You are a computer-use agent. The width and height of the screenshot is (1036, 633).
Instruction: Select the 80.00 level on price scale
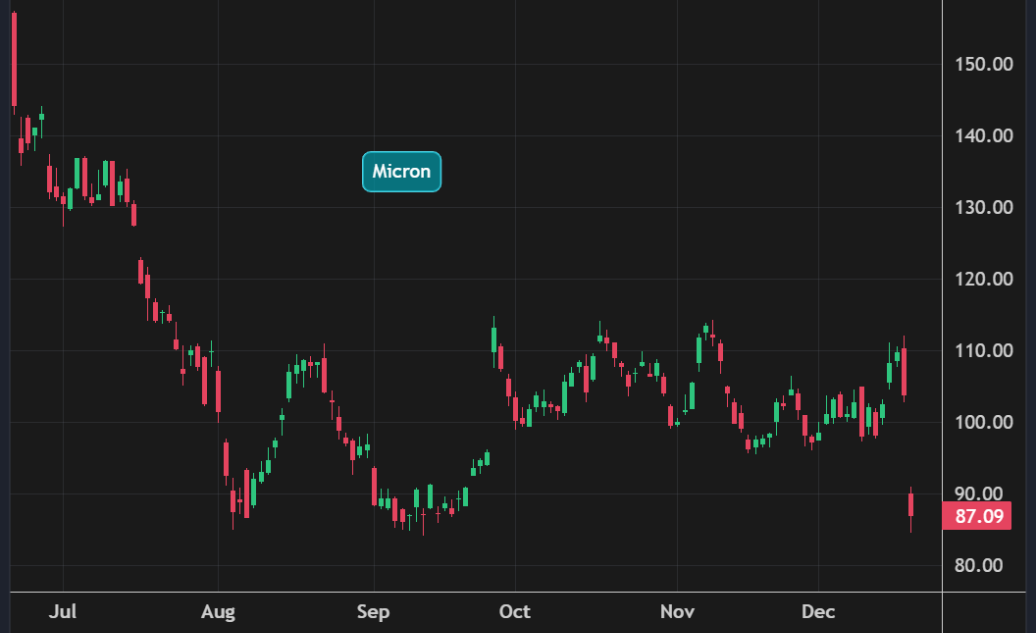tap(979, 565)
